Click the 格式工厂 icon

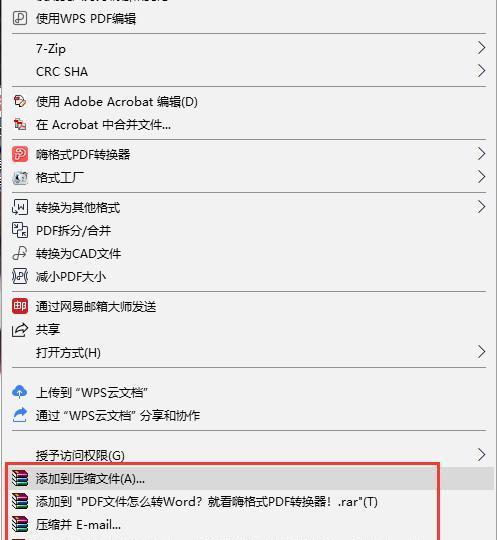point(20,177)
